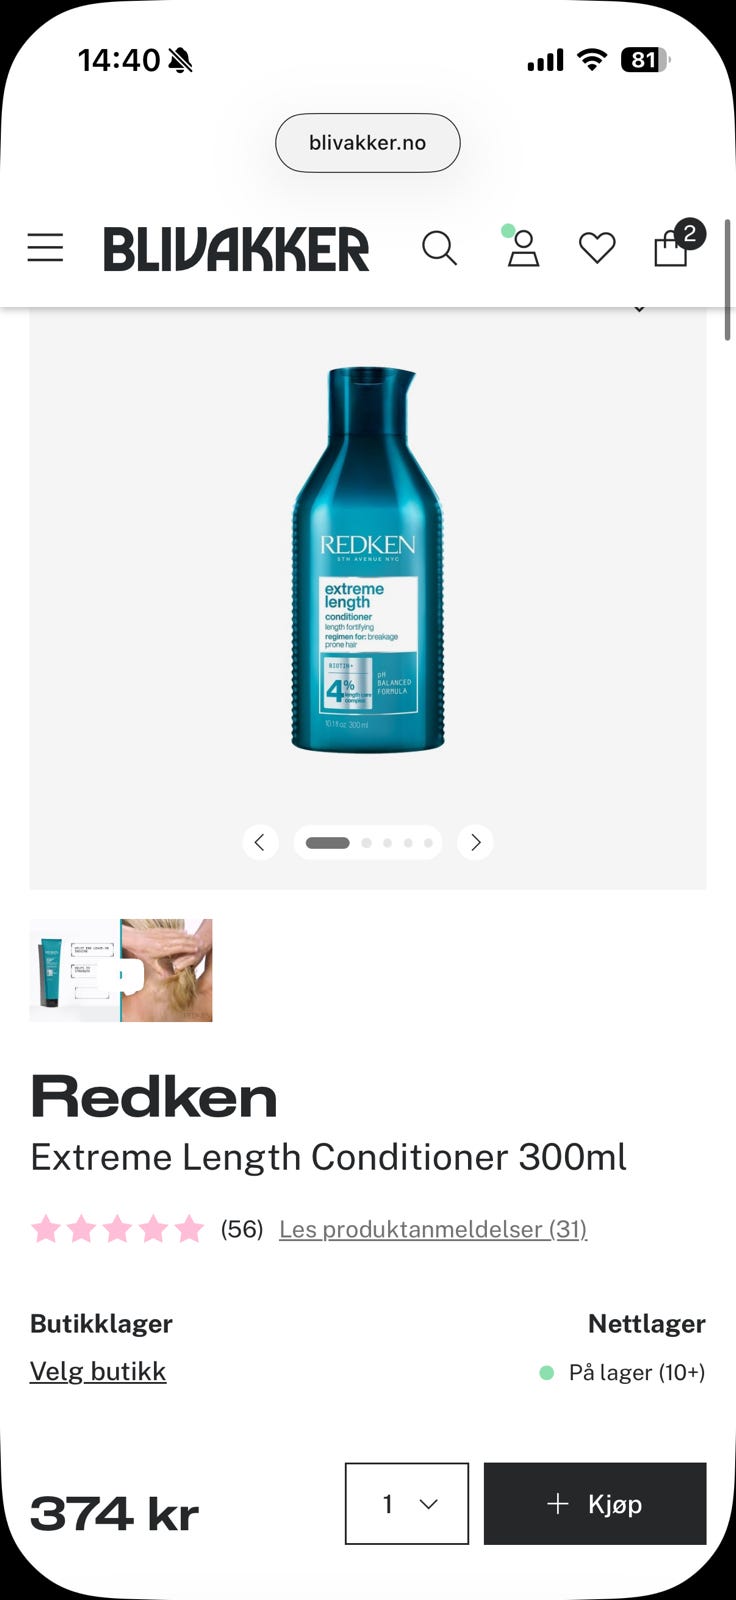Show the previous product image arrow

[260, 842]
